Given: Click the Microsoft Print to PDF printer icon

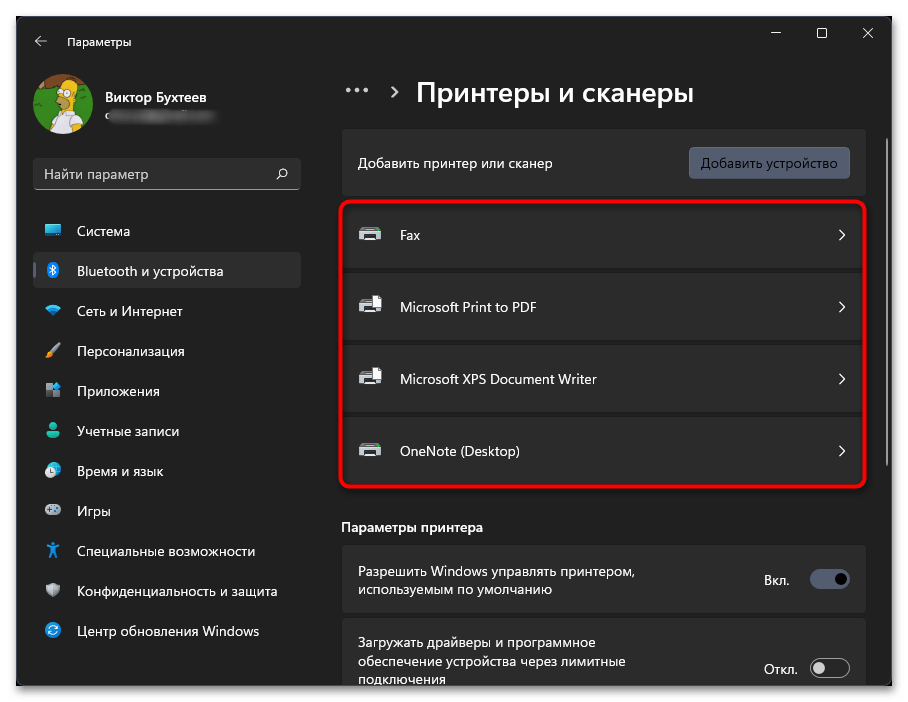Looking at the screenshot, I should tap(370, 305).
